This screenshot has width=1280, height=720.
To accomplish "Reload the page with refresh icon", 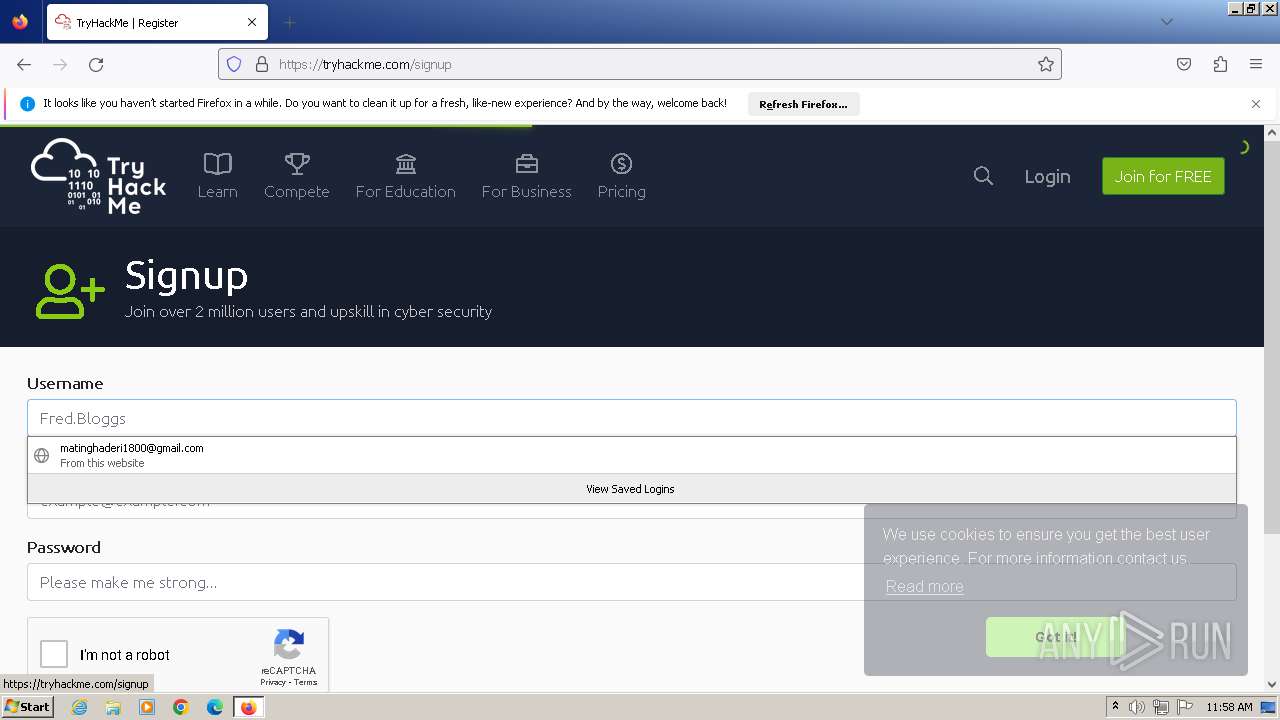I will click(96, 64).
